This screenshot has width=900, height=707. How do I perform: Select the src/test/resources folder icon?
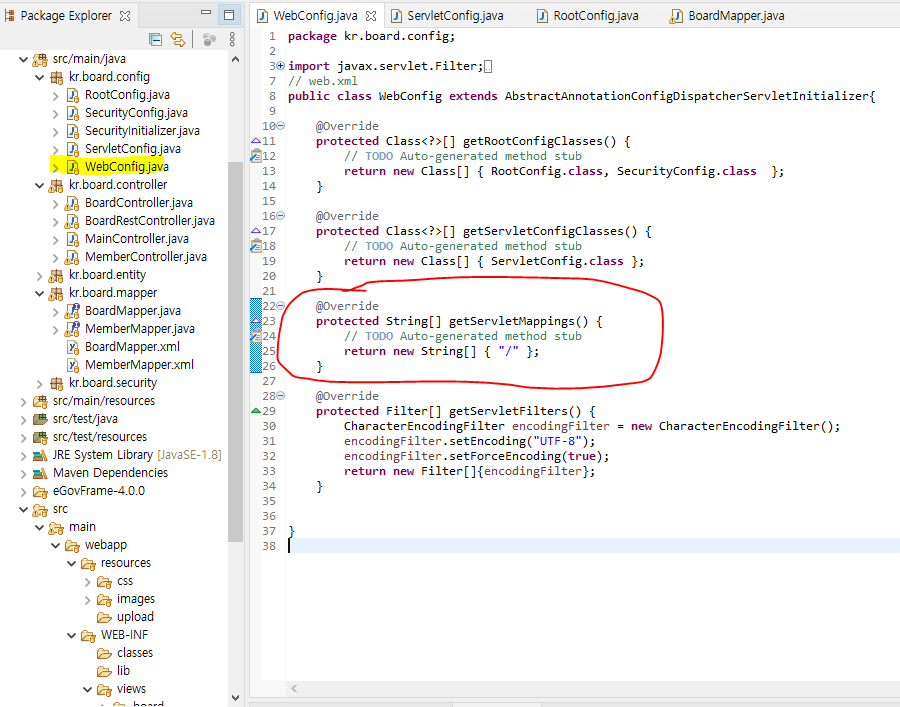tap(40, 437)
